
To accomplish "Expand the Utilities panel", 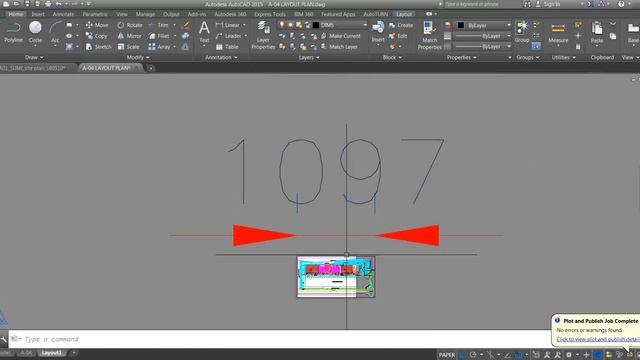I will (564, 58).
